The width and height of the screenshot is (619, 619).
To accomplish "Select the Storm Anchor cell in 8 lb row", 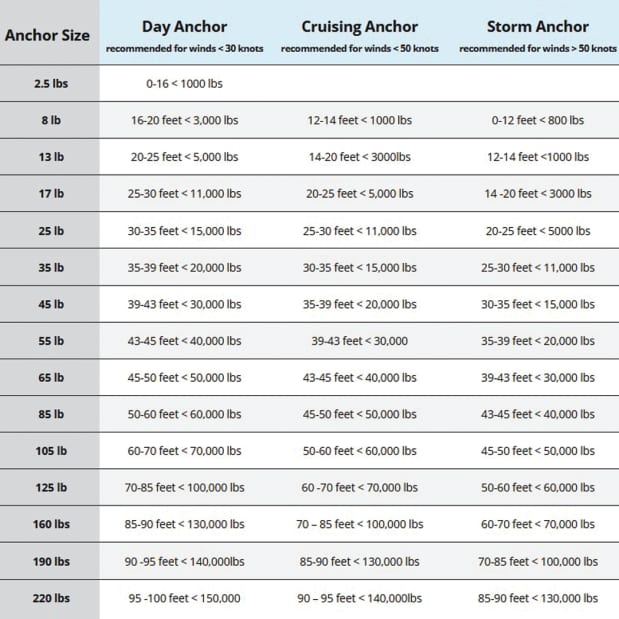I will tap(537, 120).
